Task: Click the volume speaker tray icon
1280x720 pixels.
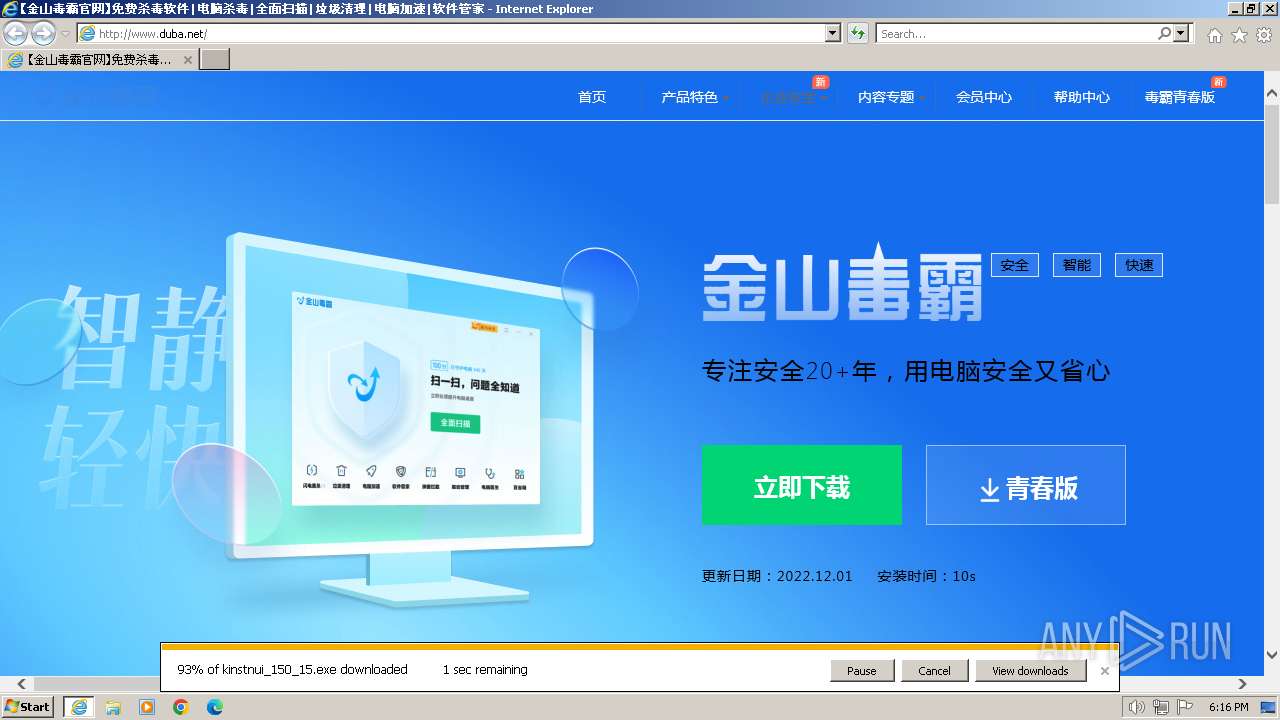Action: click(x=1136, y=707)
